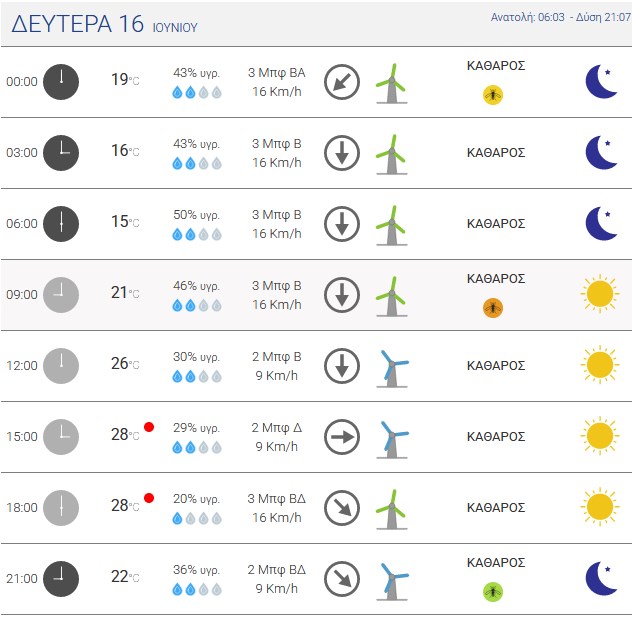Click the green wind turbine at 18:00
The height and width of the screenshot is (617, 632).
click(391, 509)
